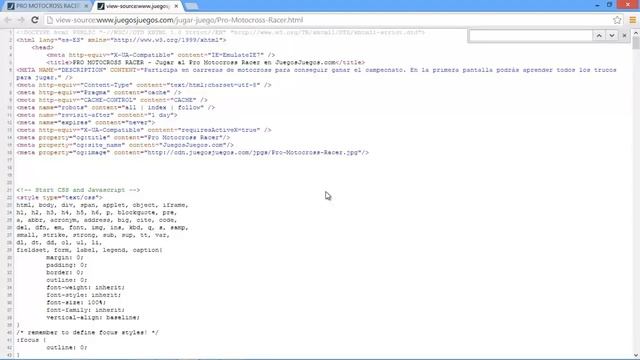Image resolution: width=640 pixels, height=360 pixels.
Task: Click the title line 'PRO MOTOCROSS RACER - Jugar'
Action: [x=205, y=62]
